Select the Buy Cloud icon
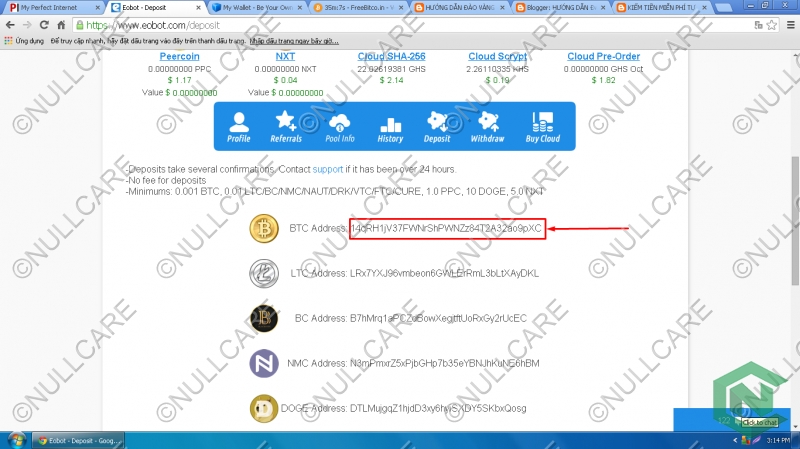 (543, 126)
